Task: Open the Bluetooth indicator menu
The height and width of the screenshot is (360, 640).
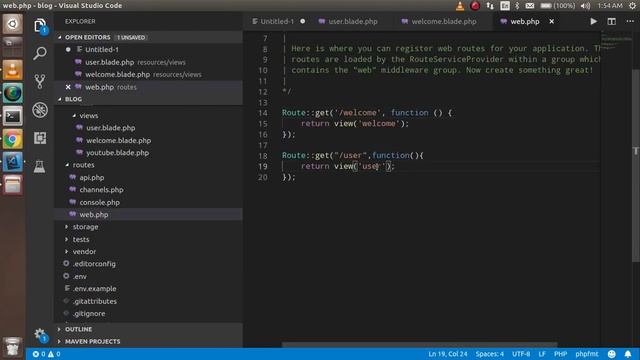Action: click(517, 6)
